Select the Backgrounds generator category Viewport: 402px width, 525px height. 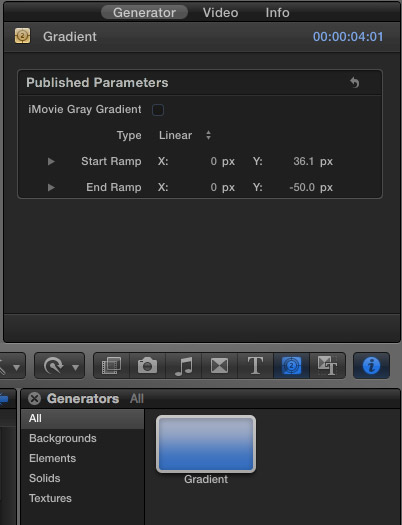coord(63,438)
